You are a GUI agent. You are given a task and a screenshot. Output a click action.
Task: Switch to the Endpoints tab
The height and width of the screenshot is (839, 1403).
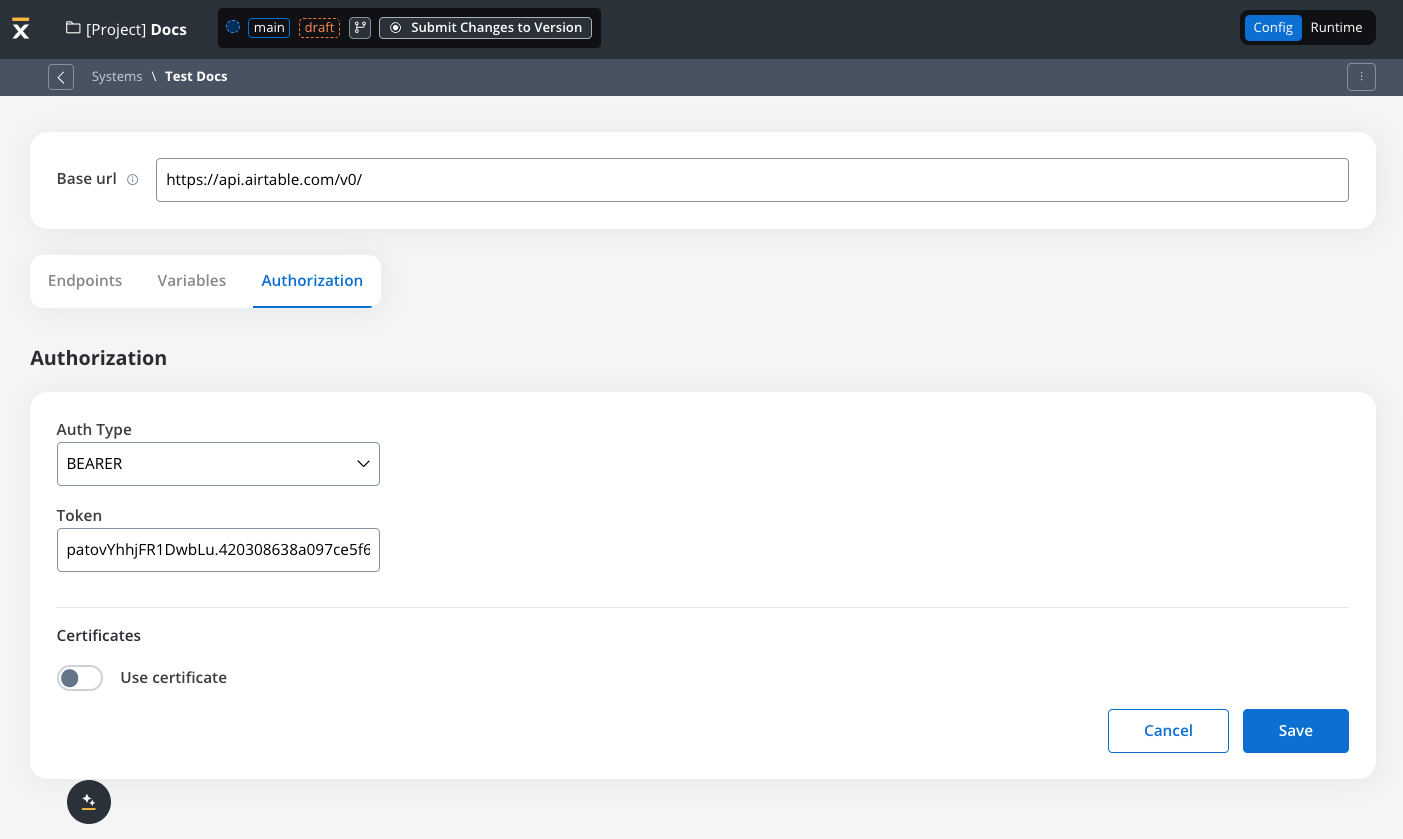click(x=85, y=281)
